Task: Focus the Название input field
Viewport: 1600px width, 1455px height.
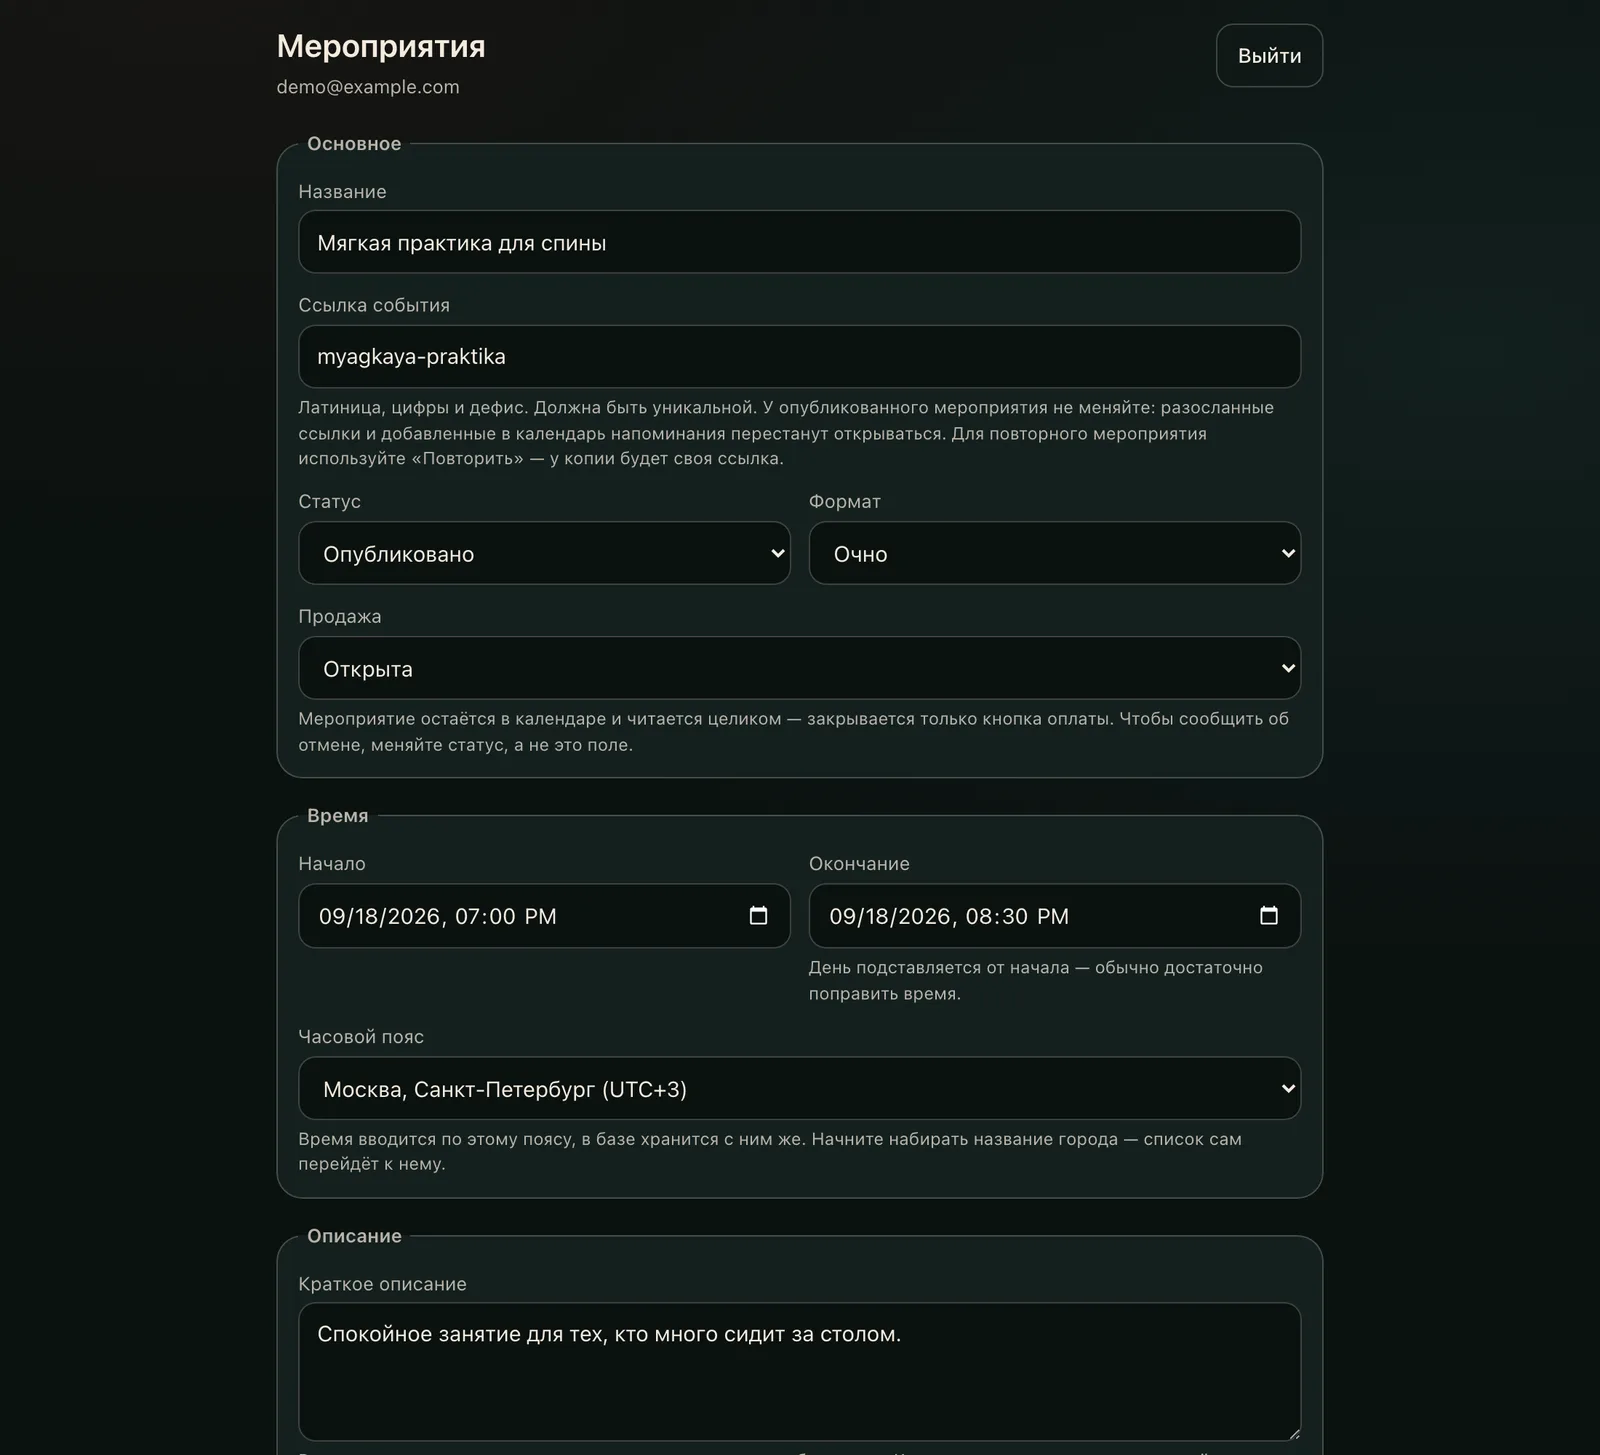Action: coord(799,242)
